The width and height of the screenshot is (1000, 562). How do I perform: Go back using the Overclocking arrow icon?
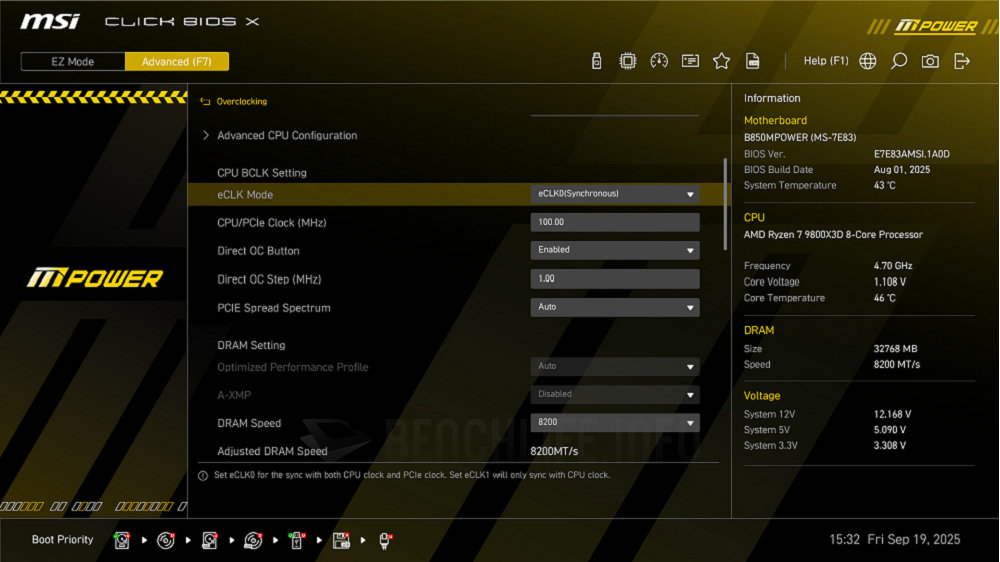click(205, 101)
